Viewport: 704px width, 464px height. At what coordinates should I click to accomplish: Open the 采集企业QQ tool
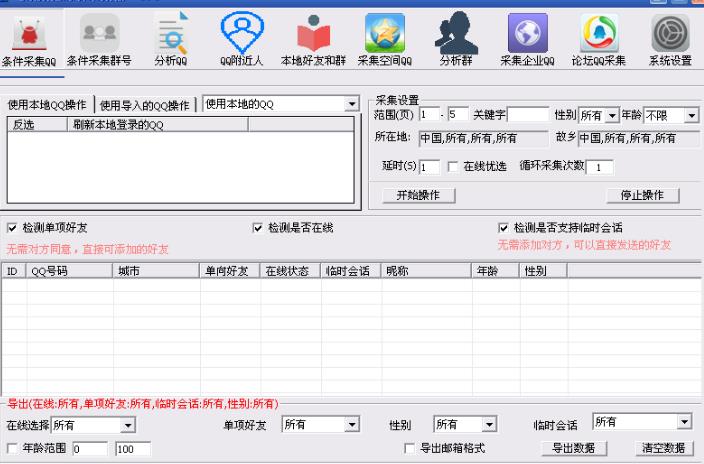pos(528,41)
